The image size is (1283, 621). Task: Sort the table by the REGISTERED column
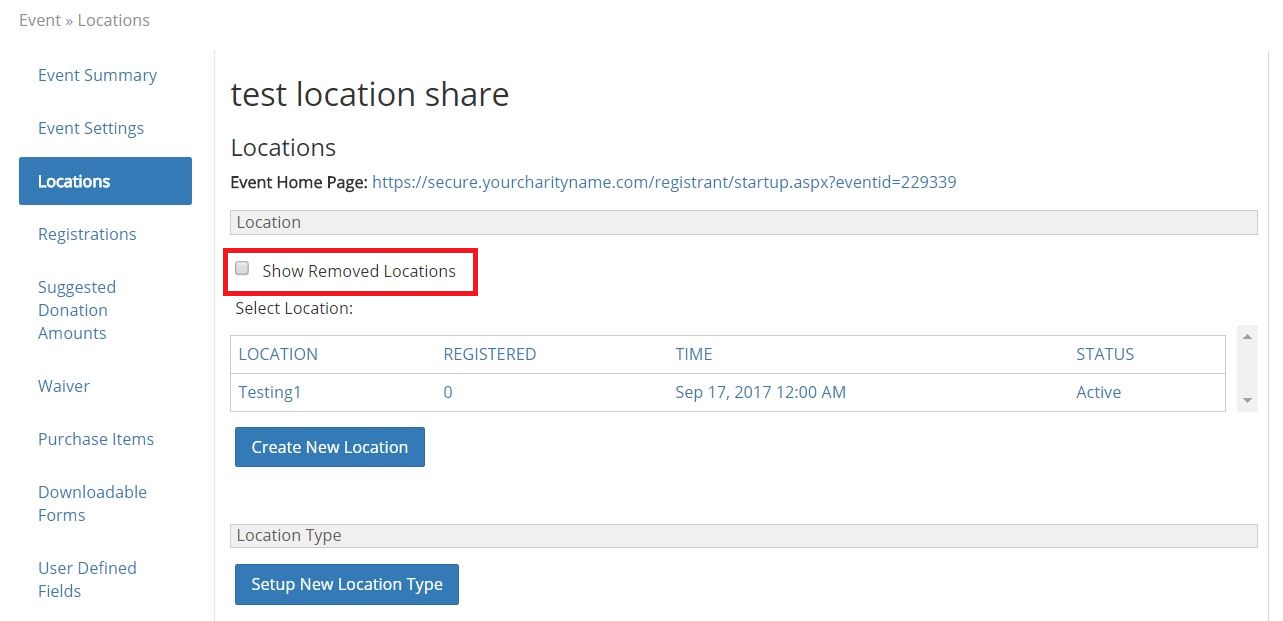pyautogui.click(x=490, y=354)
